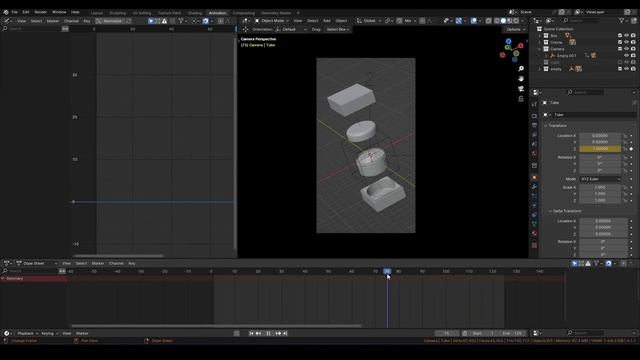Open the Render menu
The height and width of the screenshot is (360, 640).
[40, 12]
